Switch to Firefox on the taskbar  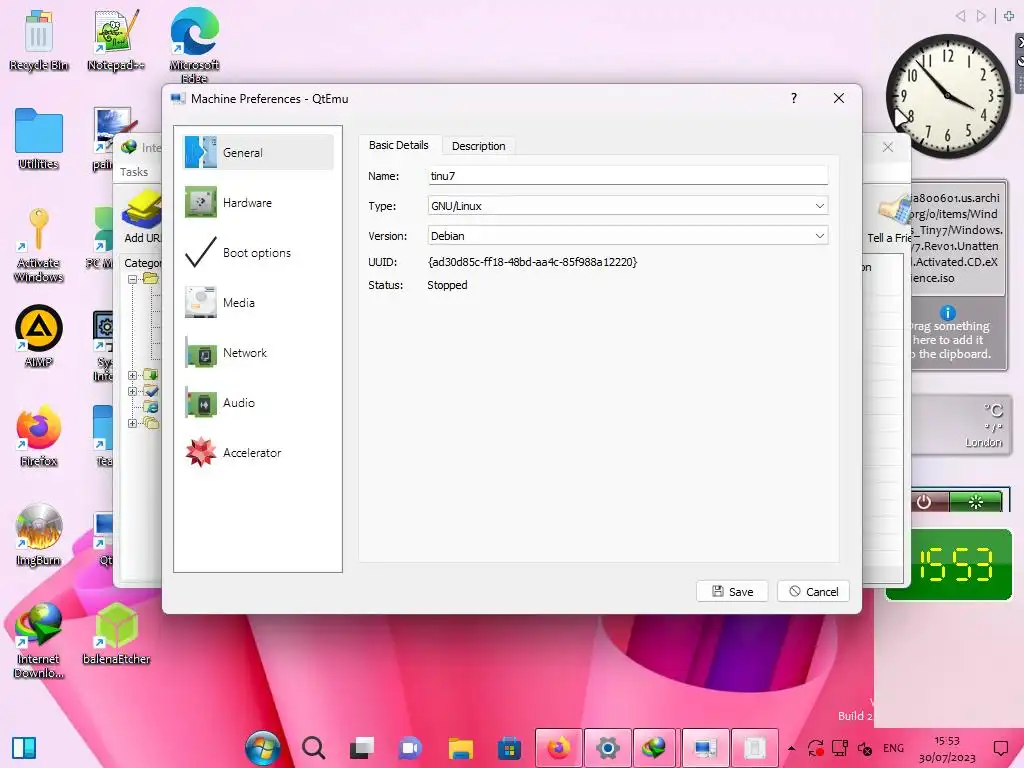(558, 748)
